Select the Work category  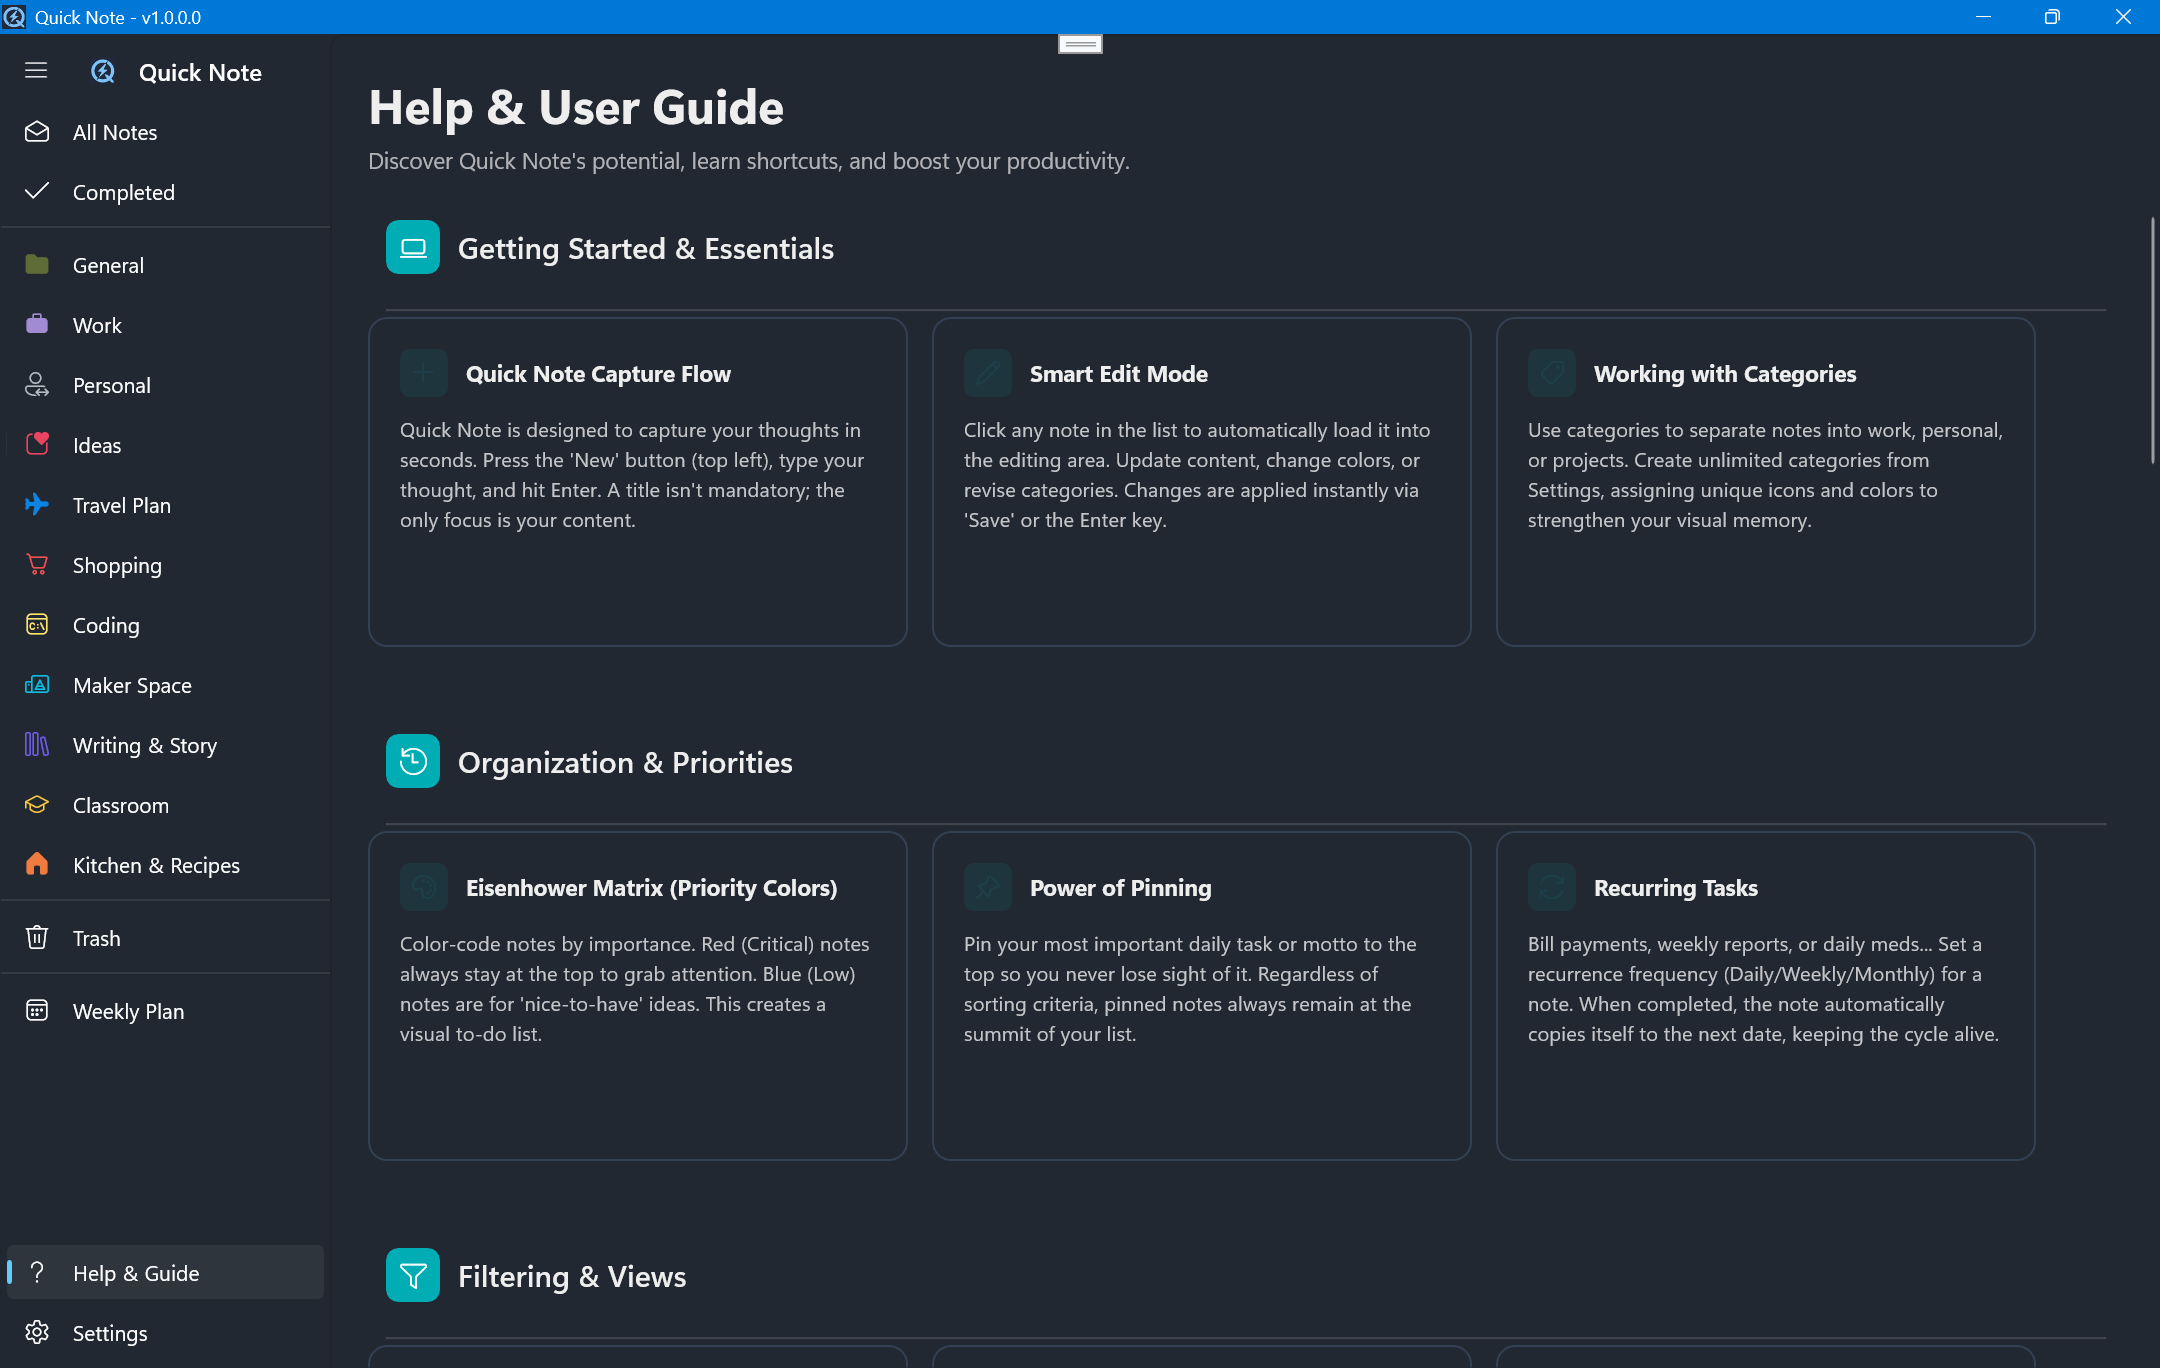[97, 325]
